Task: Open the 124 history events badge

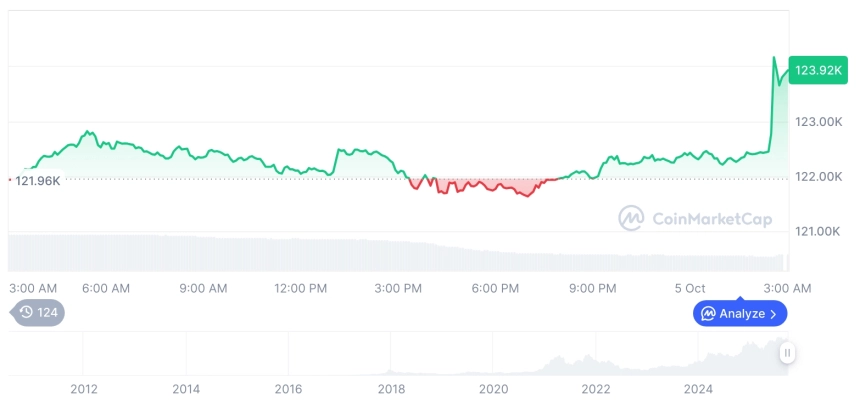Action: coord(40,312)
